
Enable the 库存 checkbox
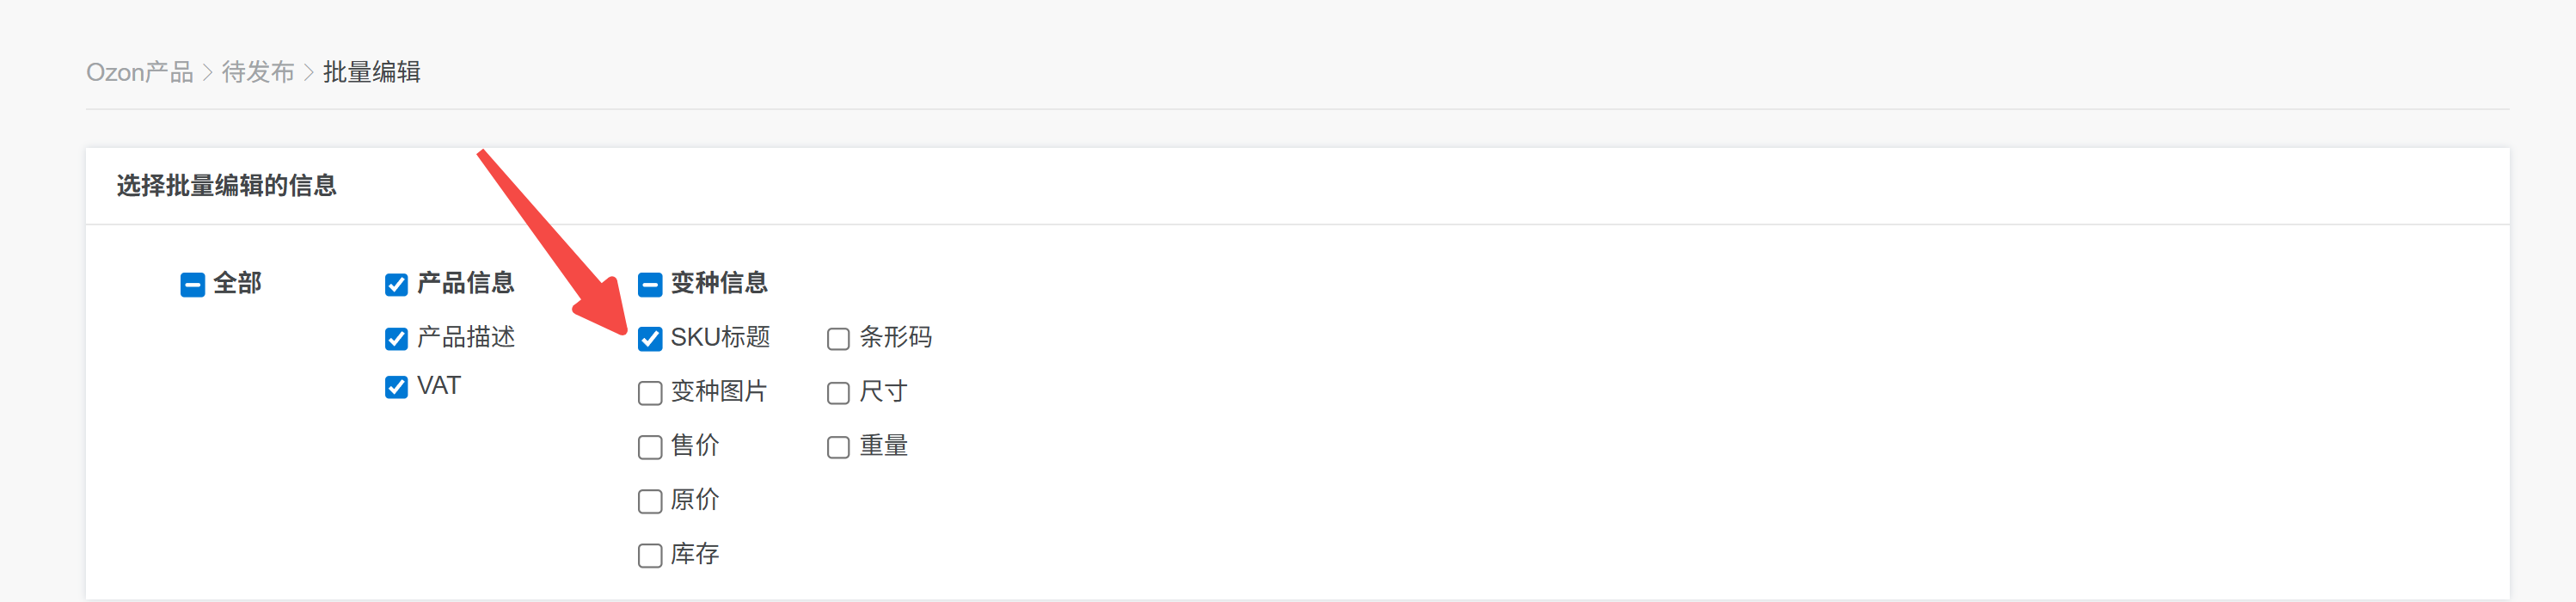click(x=650, y=555)
